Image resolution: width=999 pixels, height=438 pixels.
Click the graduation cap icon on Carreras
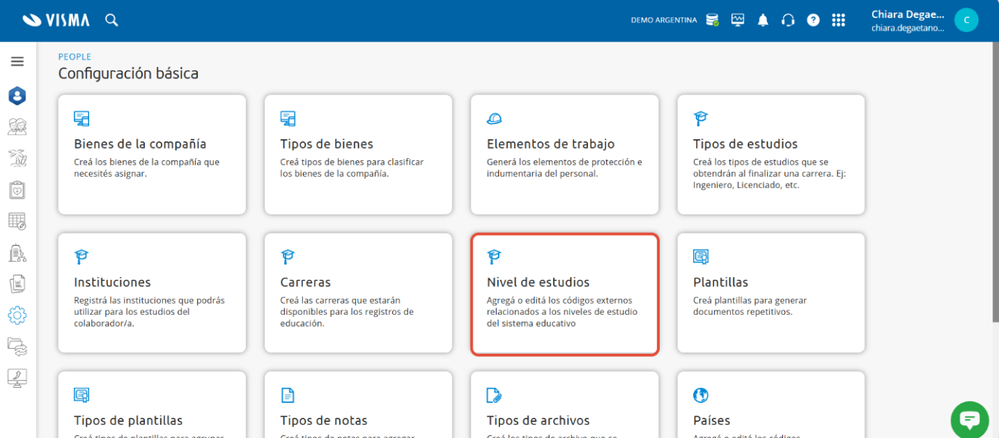(288, 256)
